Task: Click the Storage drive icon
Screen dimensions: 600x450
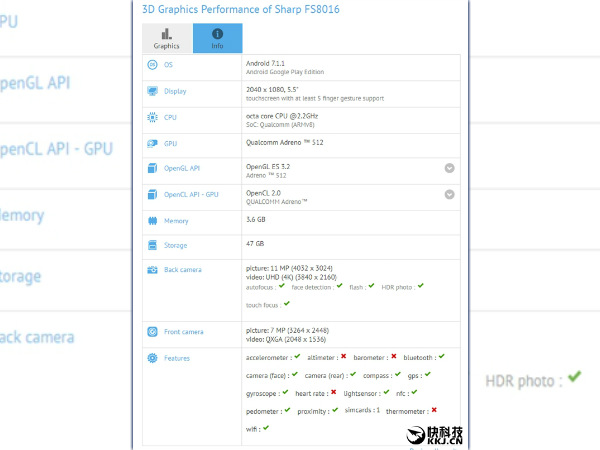Action: [x=152, y=245]
